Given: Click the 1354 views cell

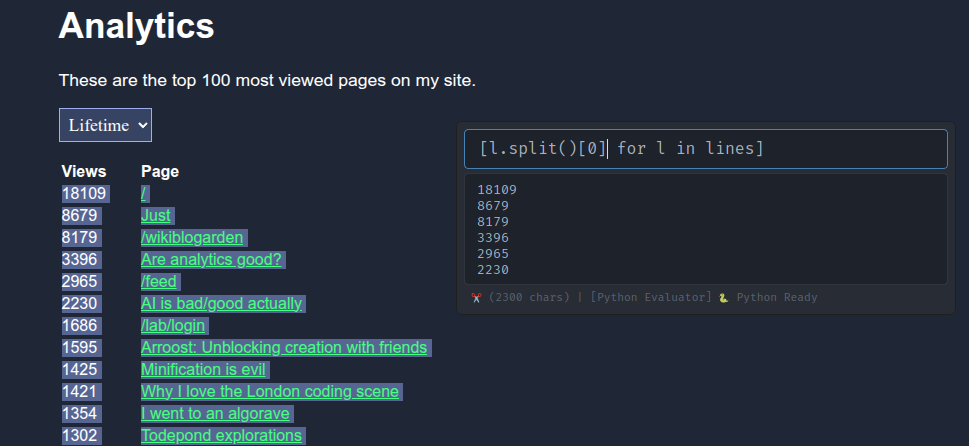Looking at the screenshot, I should tap(80, 413).
